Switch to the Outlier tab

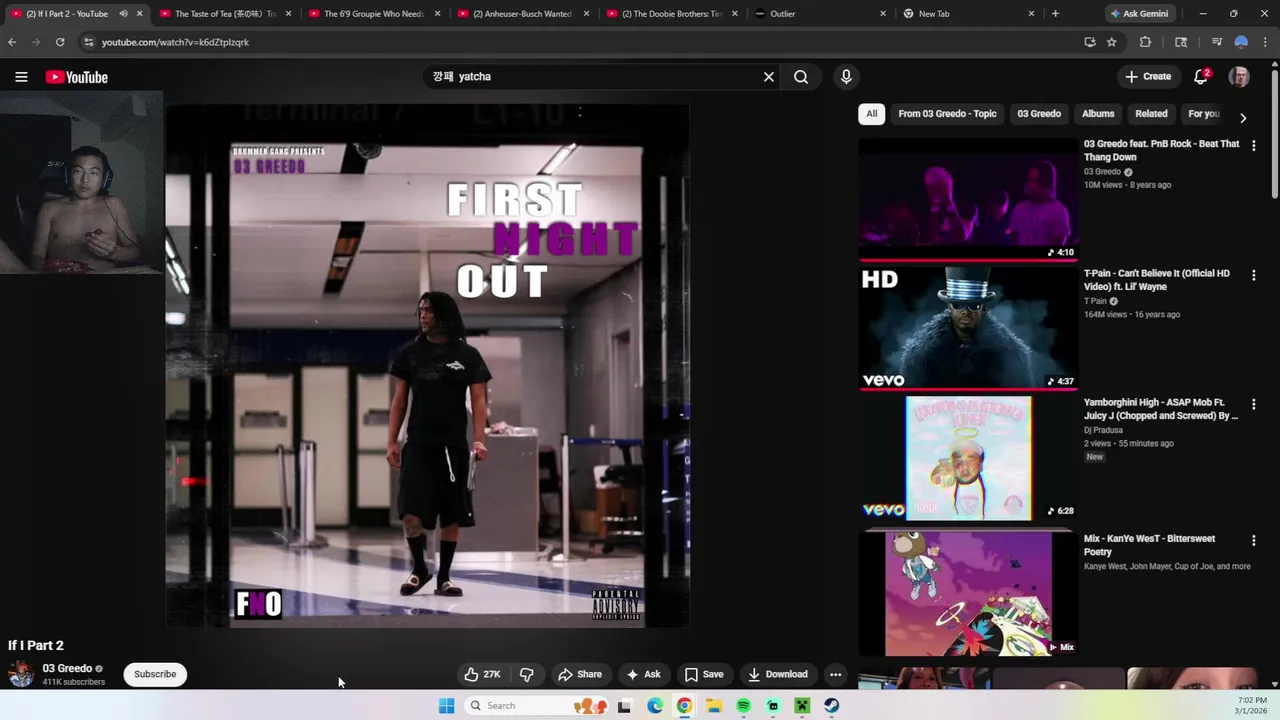tap(820, 14)
